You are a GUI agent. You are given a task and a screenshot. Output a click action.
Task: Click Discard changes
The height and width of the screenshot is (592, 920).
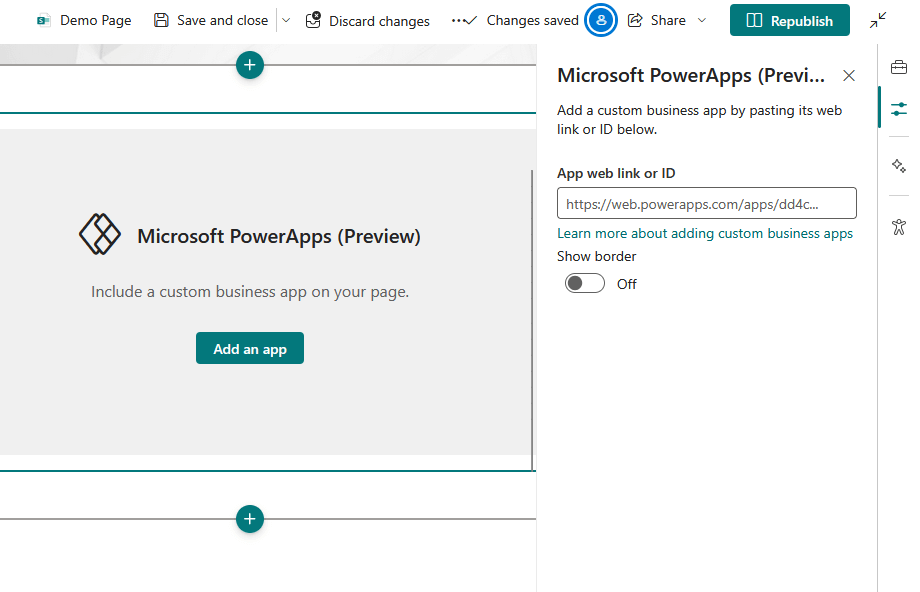(367, 21)
